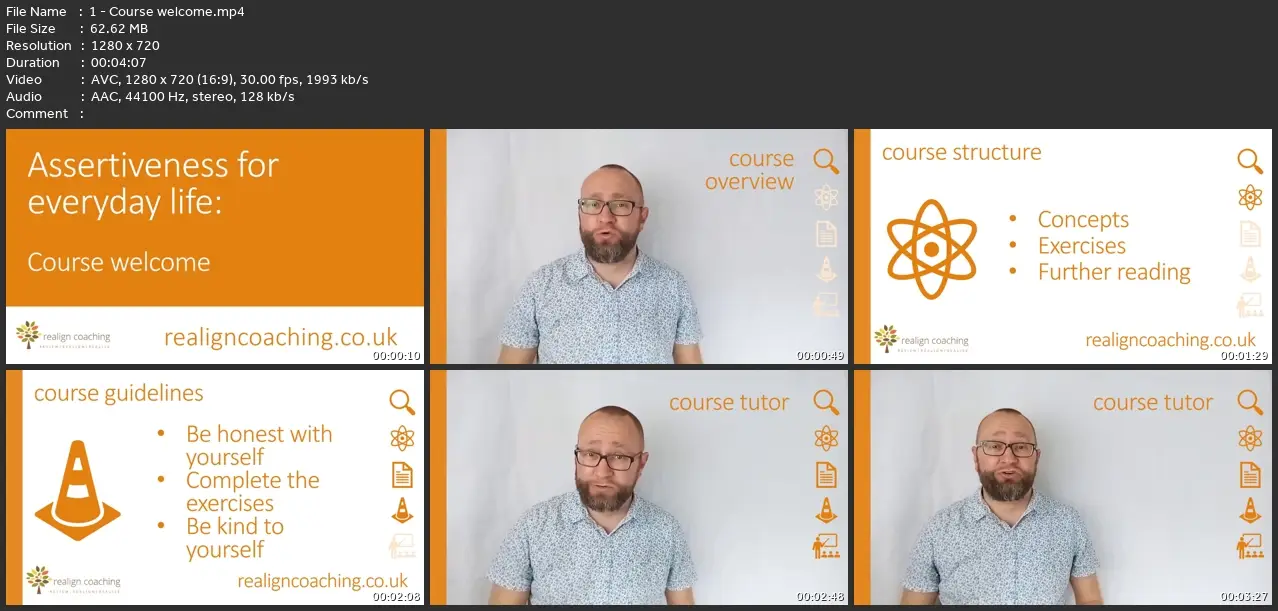This screenshot has height=611, width=1278.
Task: Click the magnifying glass icon in 00:00:49 thumbnail
Action: [x=826, y=161]
